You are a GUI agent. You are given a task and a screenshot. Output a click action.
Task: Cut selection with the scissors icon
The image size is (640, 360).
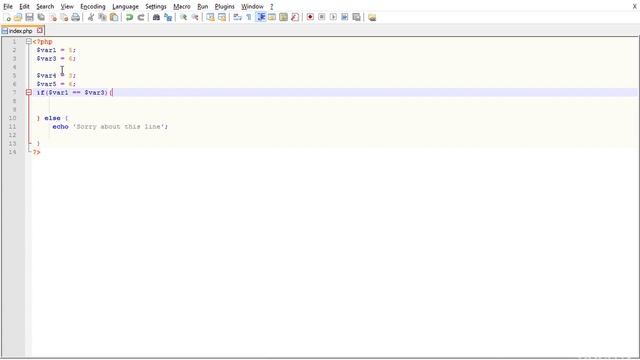[x=91, y=17]
